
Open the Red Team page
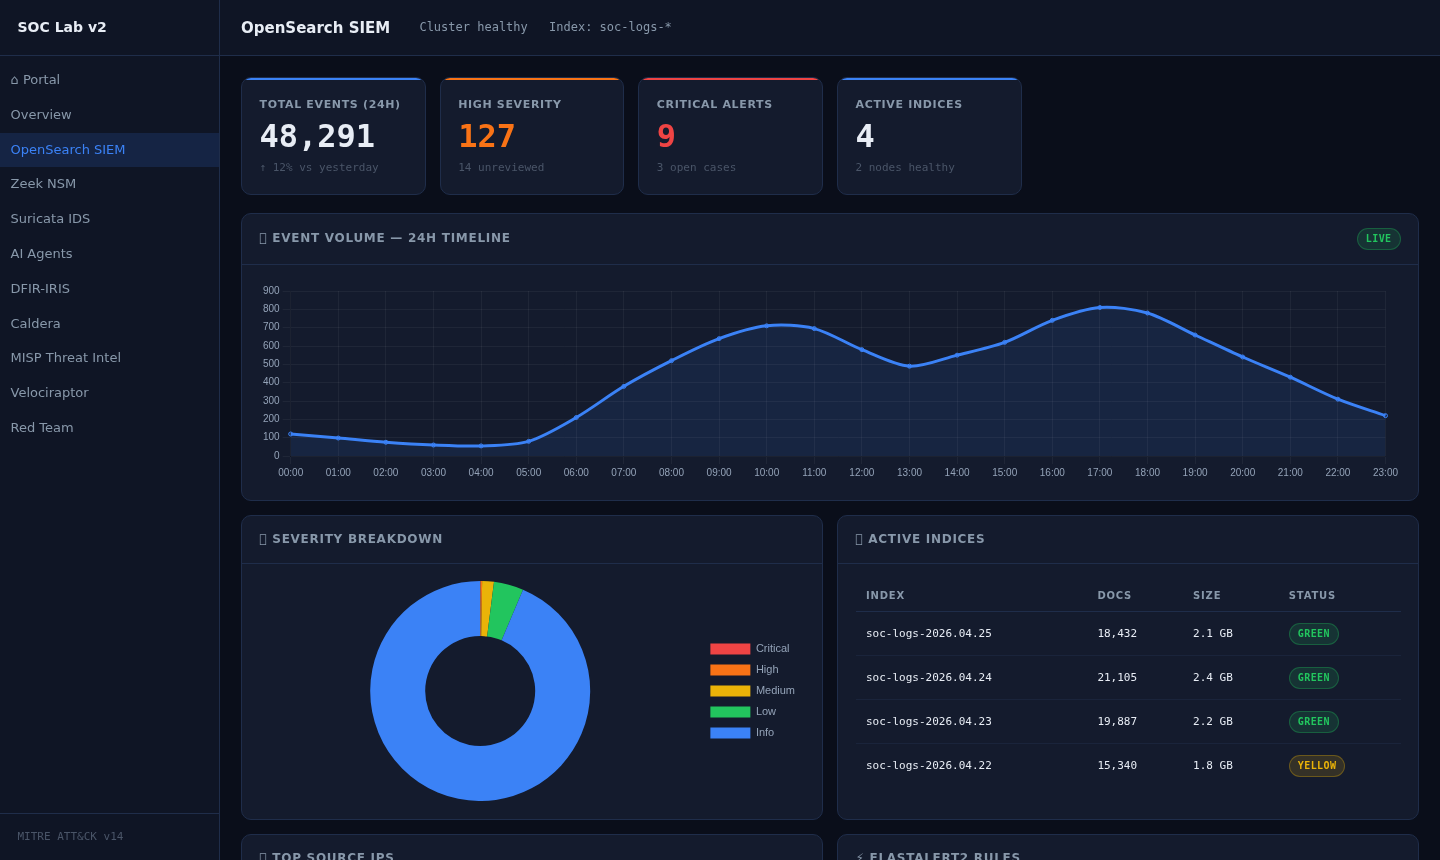(42, 427)
